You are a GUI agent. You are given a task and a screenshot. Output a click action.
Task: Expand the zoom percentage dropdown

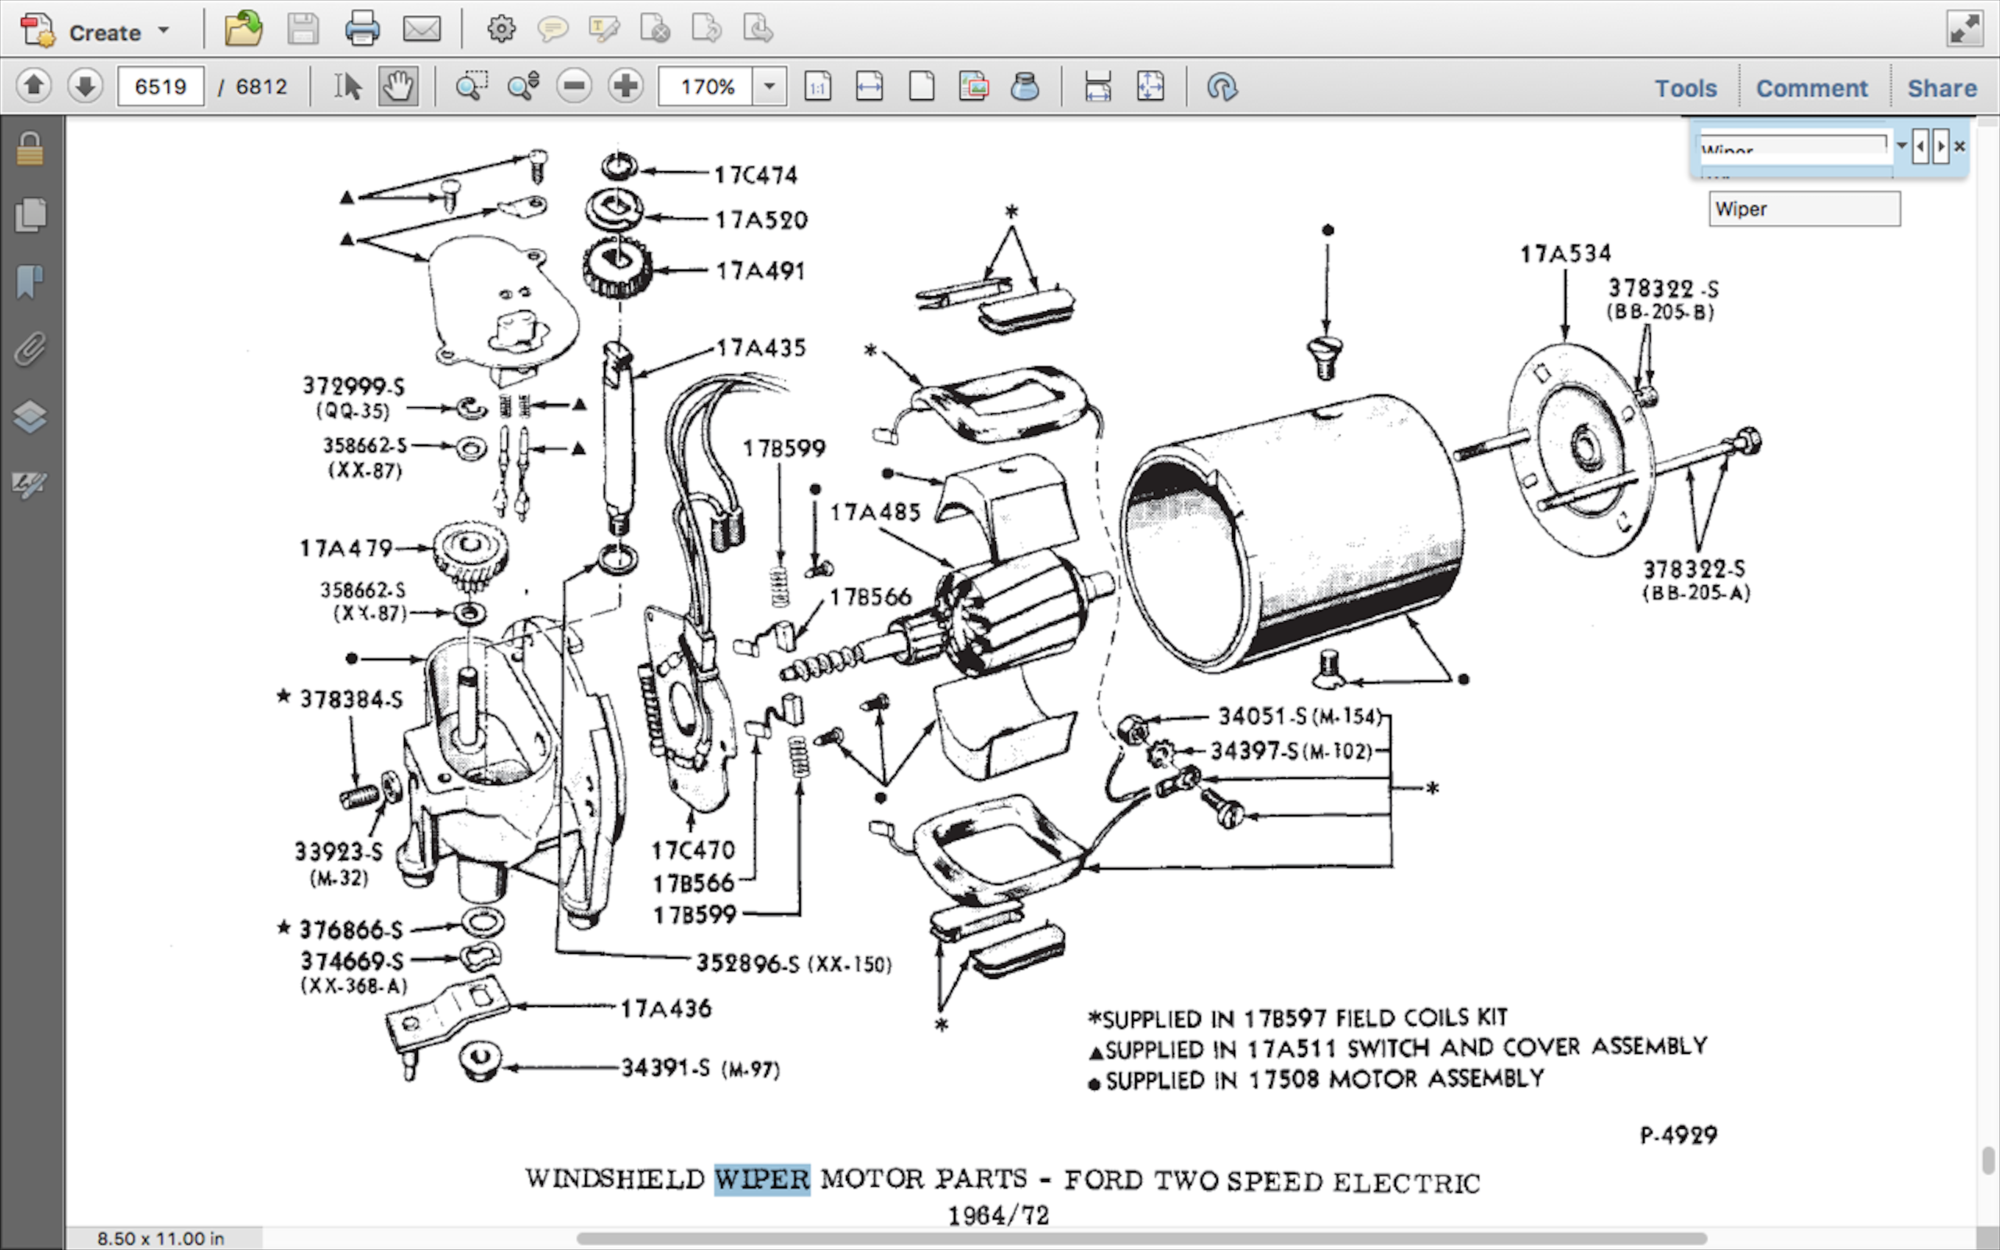tap(769, 87)
